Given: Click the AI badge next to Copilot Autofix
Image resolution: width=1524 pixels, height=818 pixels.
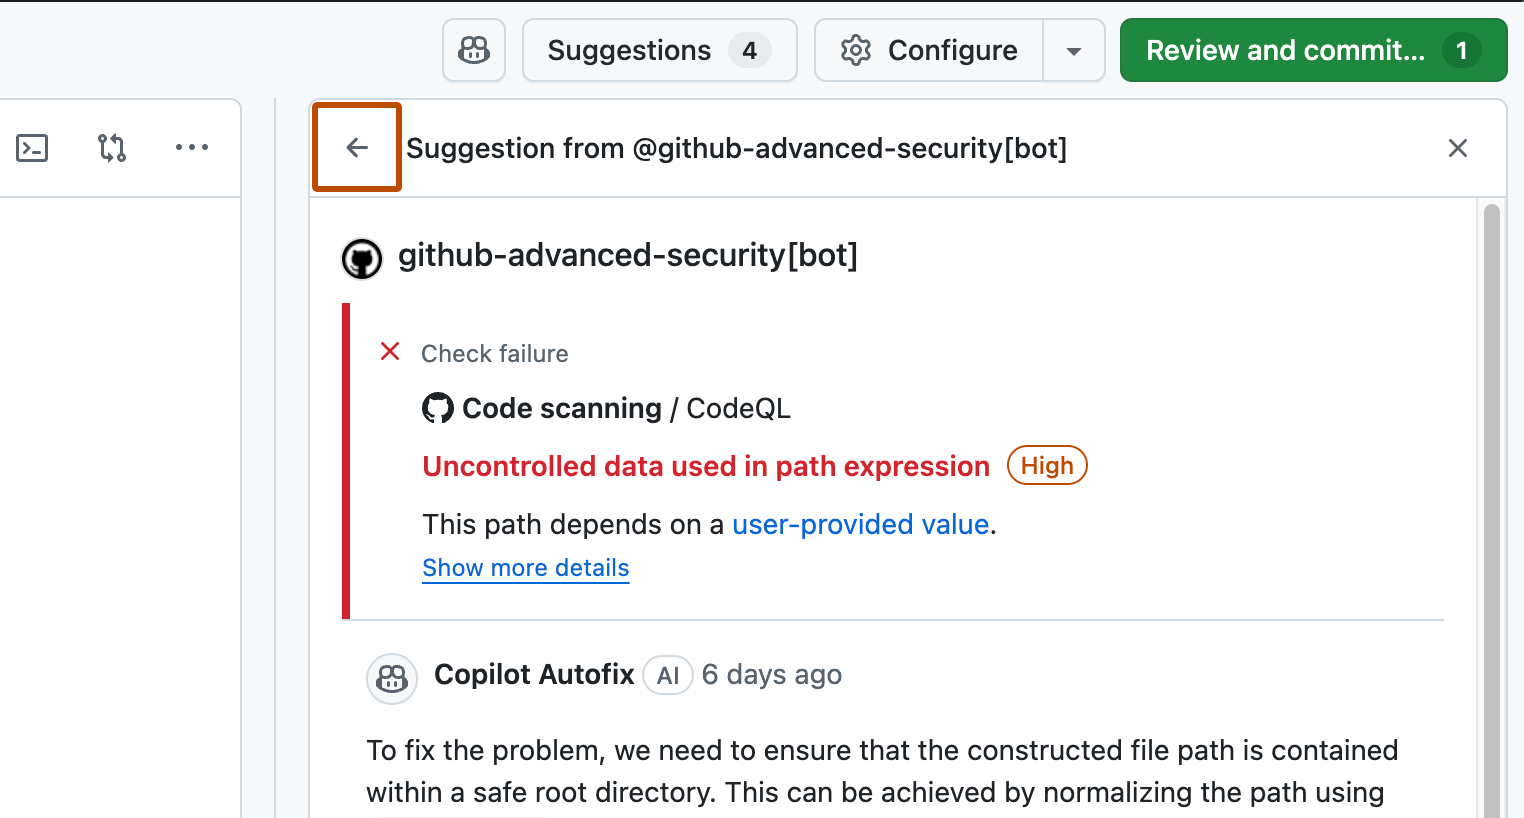Looking at the screenshot, I should (667, 676).
